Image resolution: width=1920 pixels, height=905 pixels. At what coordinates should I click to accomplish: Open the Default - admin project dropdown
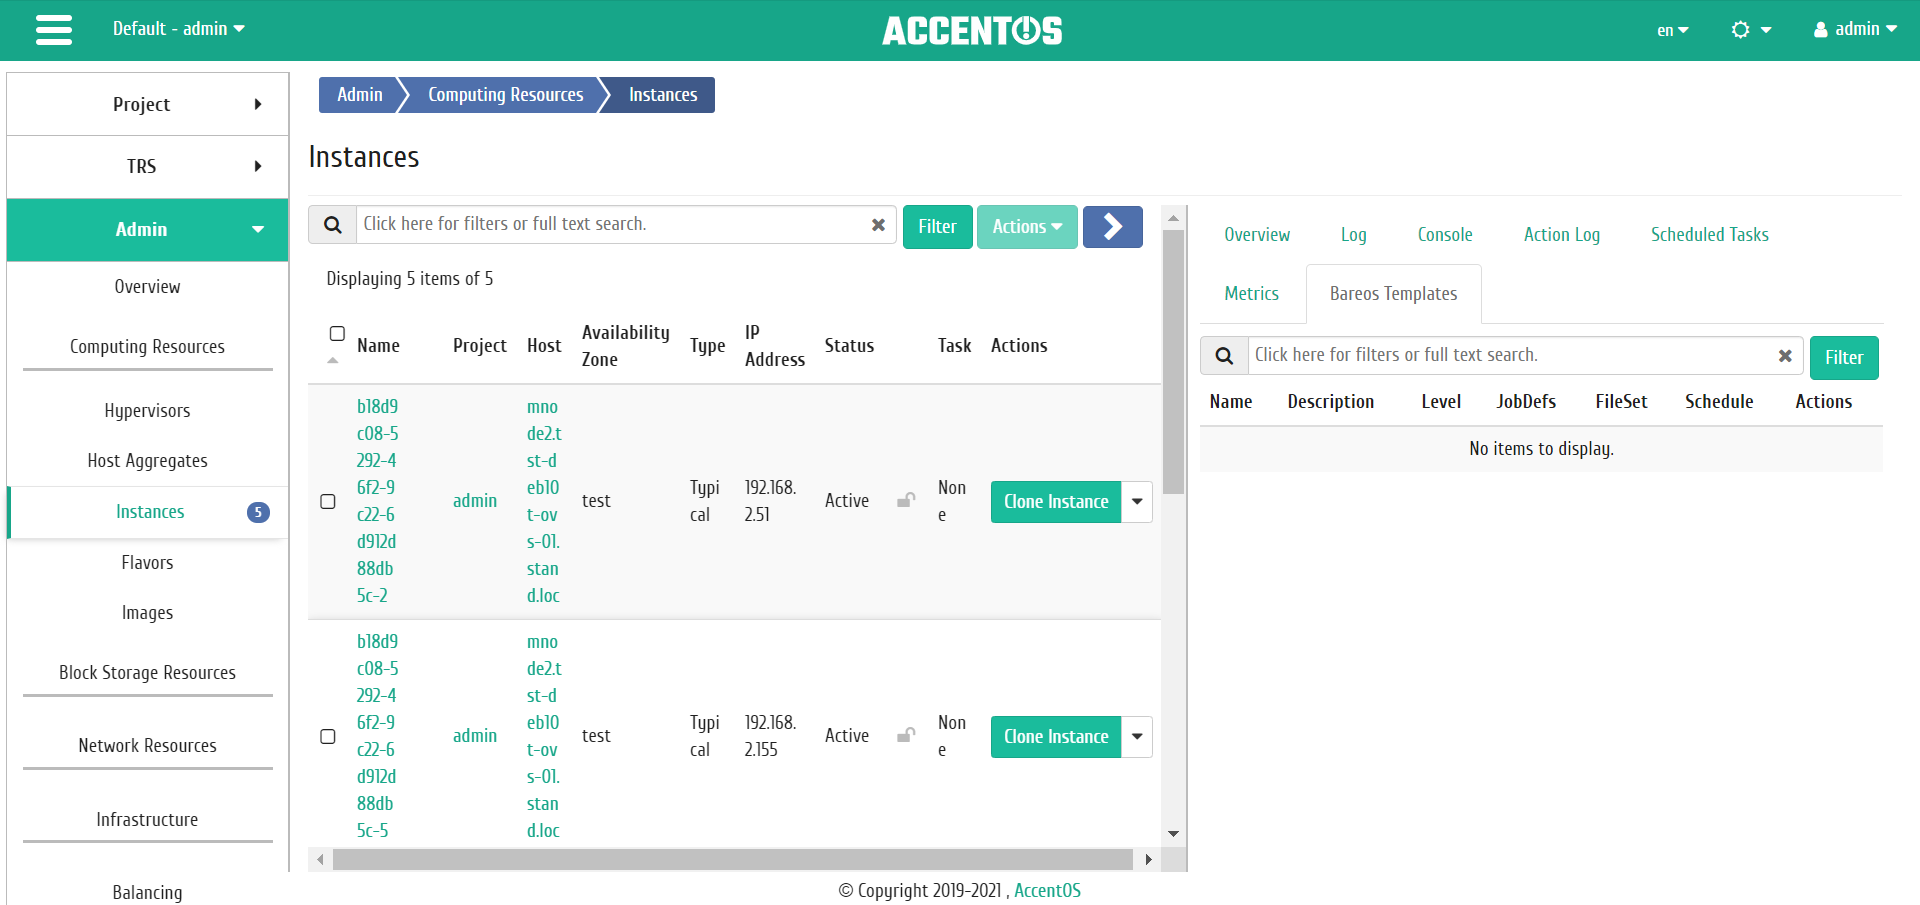179,29
